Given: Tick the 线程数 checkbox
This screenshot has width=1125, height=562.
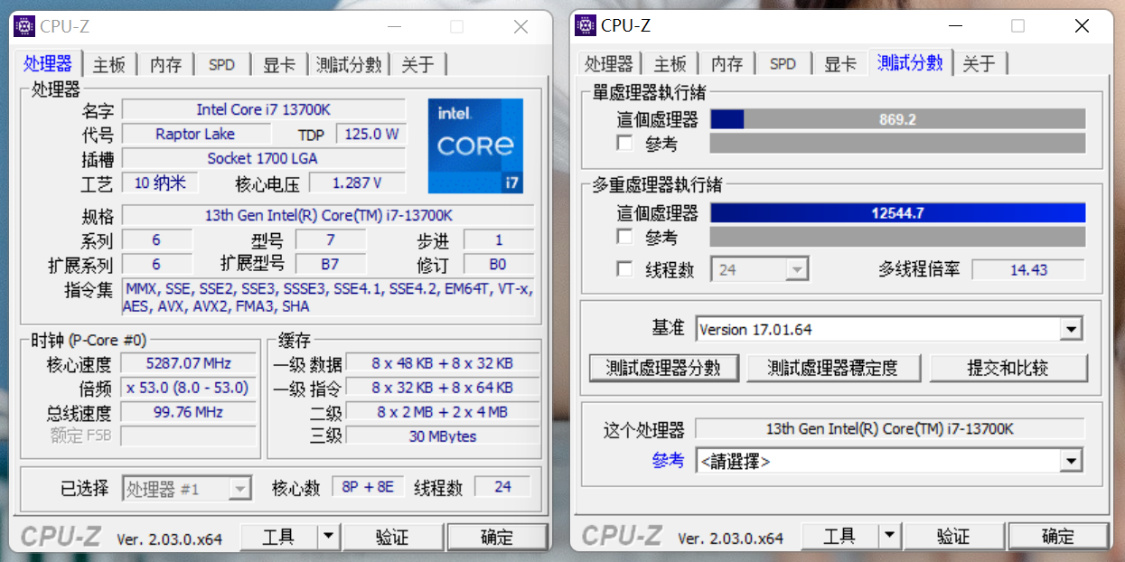Looking at the screenshot, I should click(x=625, y=270).
